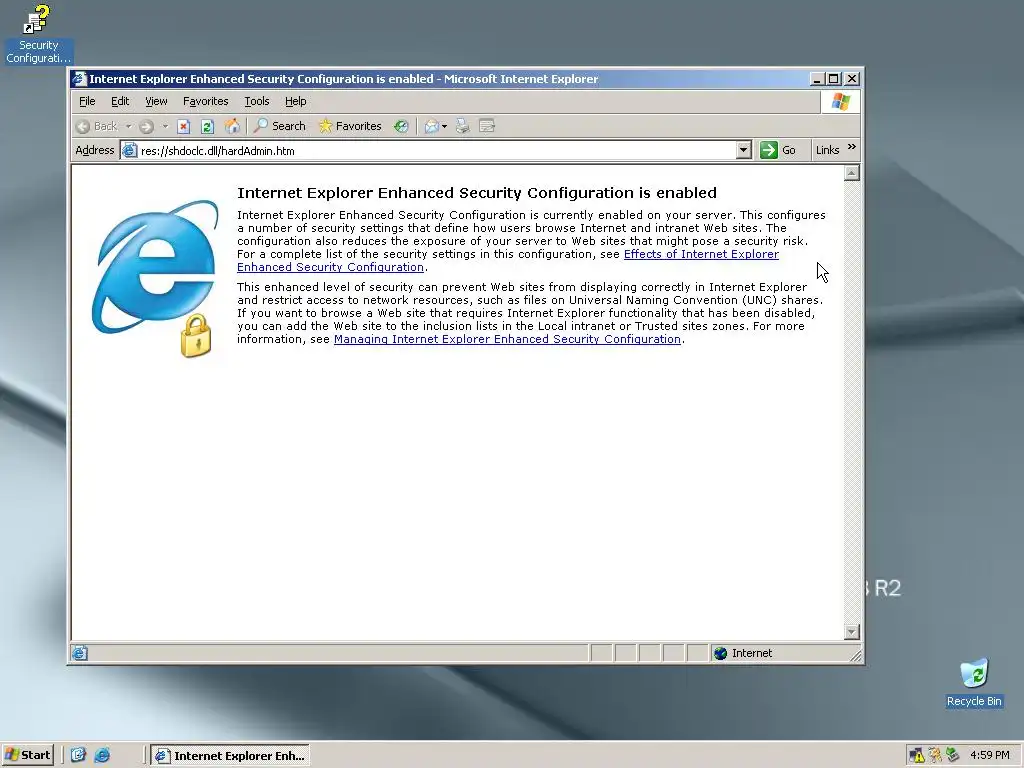This screenshot has height=768, width=1024.
Task: Minimize the Internet Explorer window
Action: coord(816,79)
